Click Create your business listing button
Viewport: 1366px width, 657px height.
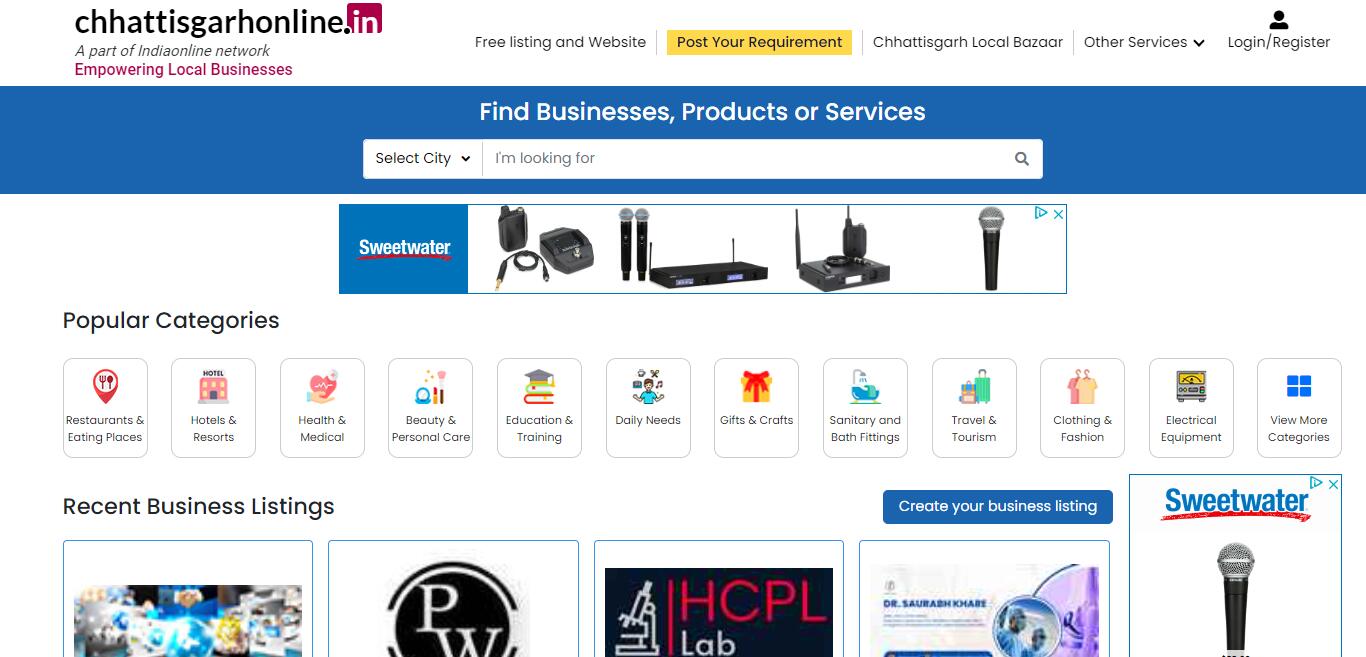click(x=998, y=506)
